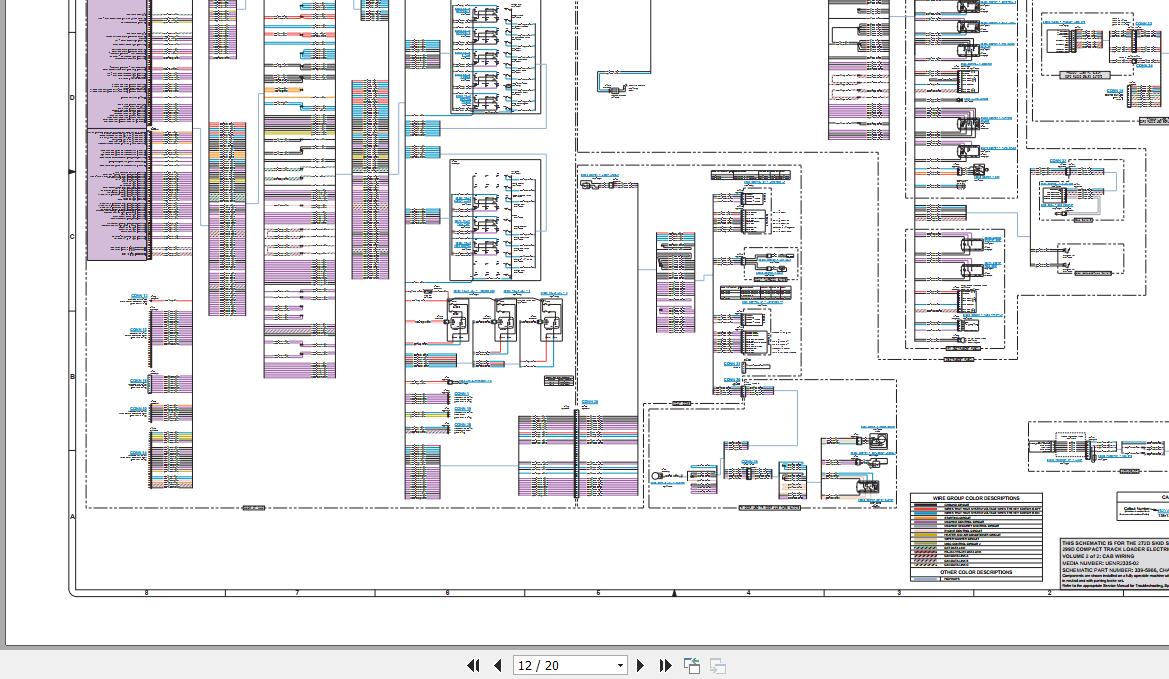Click the callout number example box at right
Screen dimensions: 1169x679
[x=1142, y=510]
